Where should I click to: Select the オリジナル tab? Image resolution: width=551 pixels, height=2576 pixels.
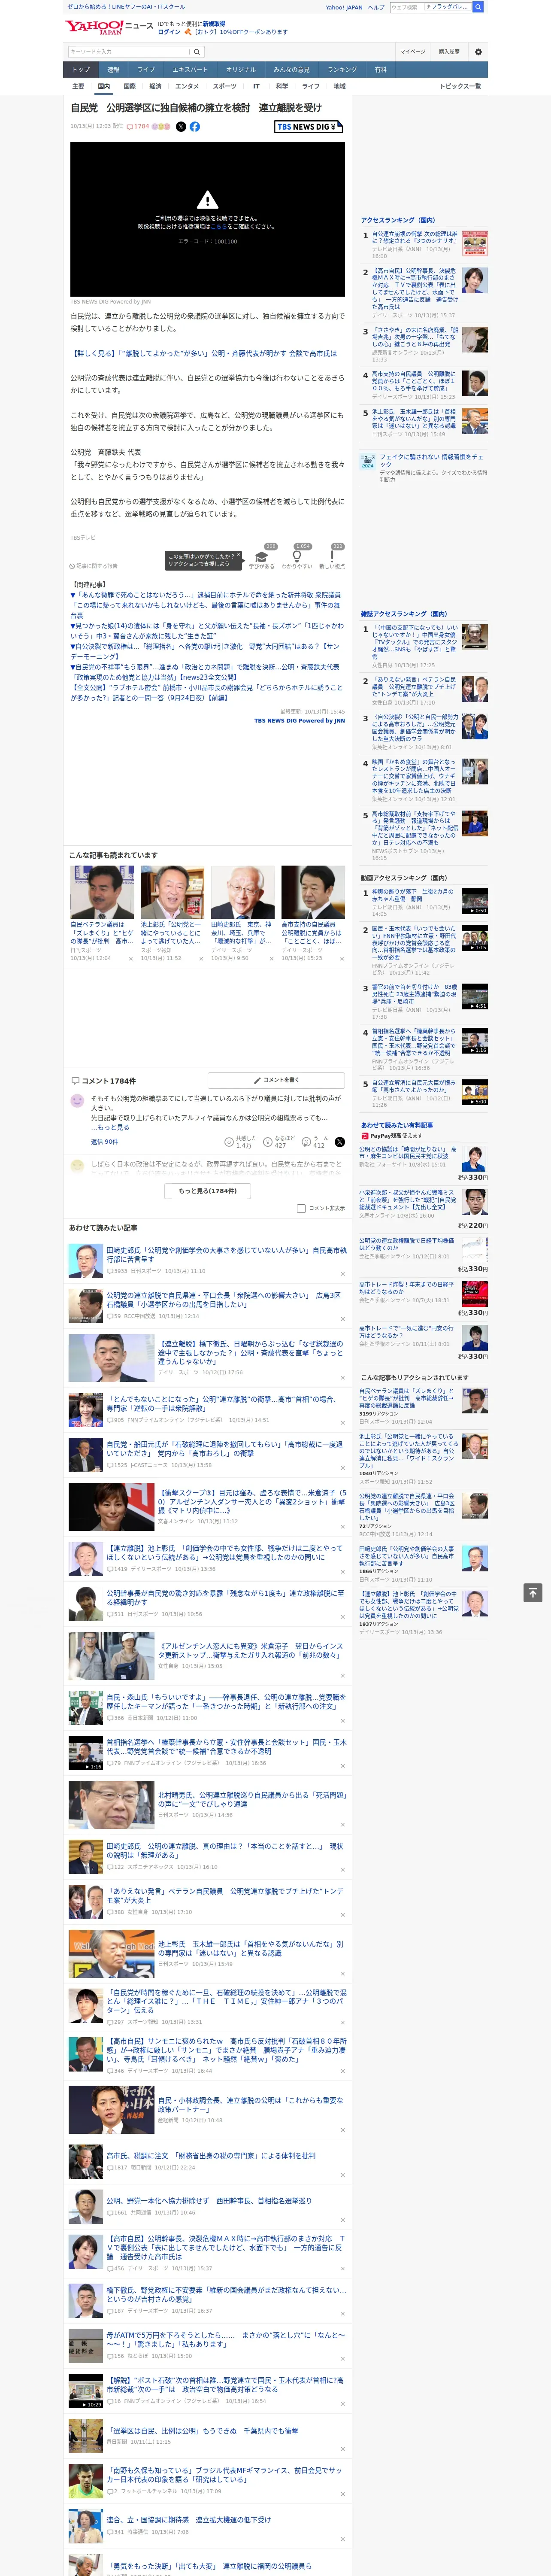[x=241, y=70]
